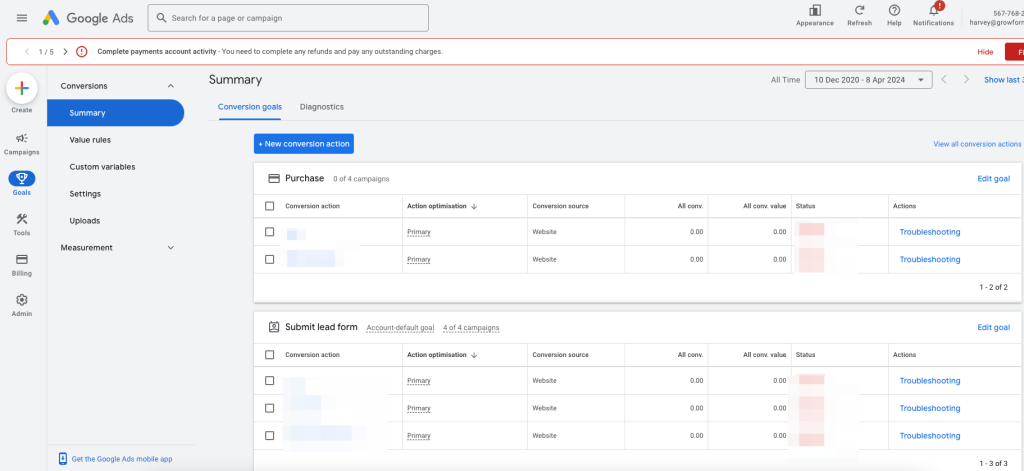This screenshot has height=471, width=1024.
Task: Sort Purchase table by Action optimisation arrow
Action: point(474,206)
